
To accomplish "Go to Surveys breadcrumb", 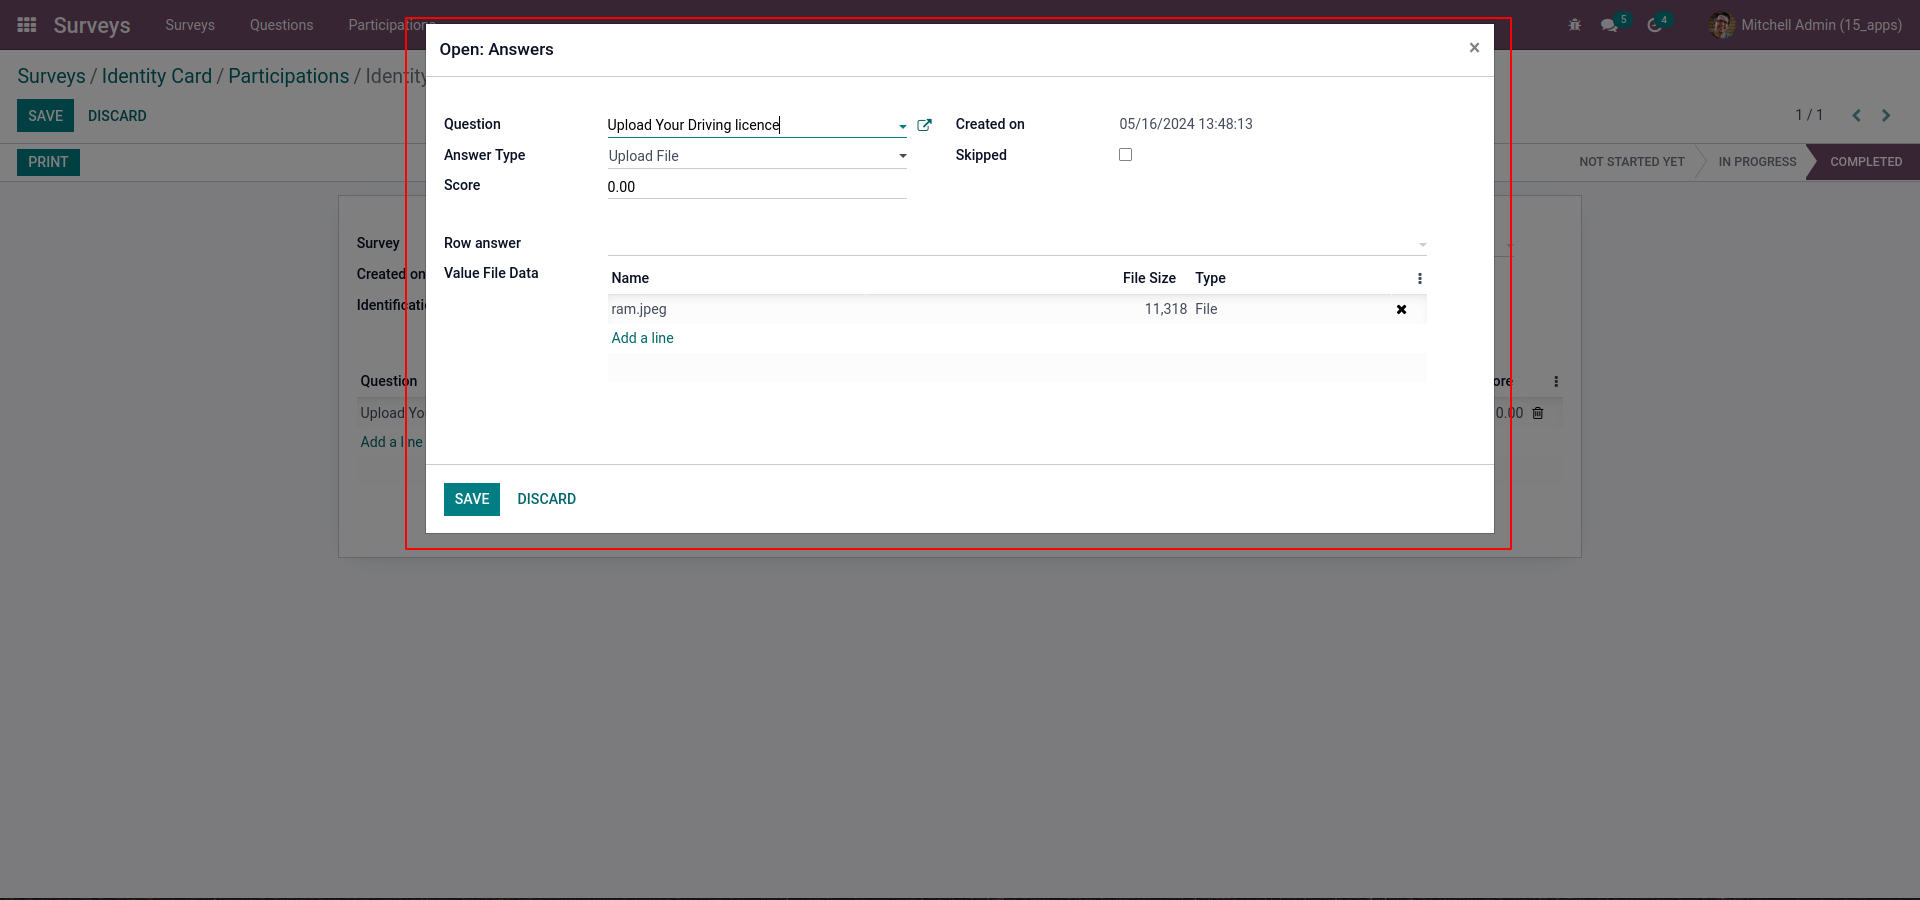I will pos(51,76).
